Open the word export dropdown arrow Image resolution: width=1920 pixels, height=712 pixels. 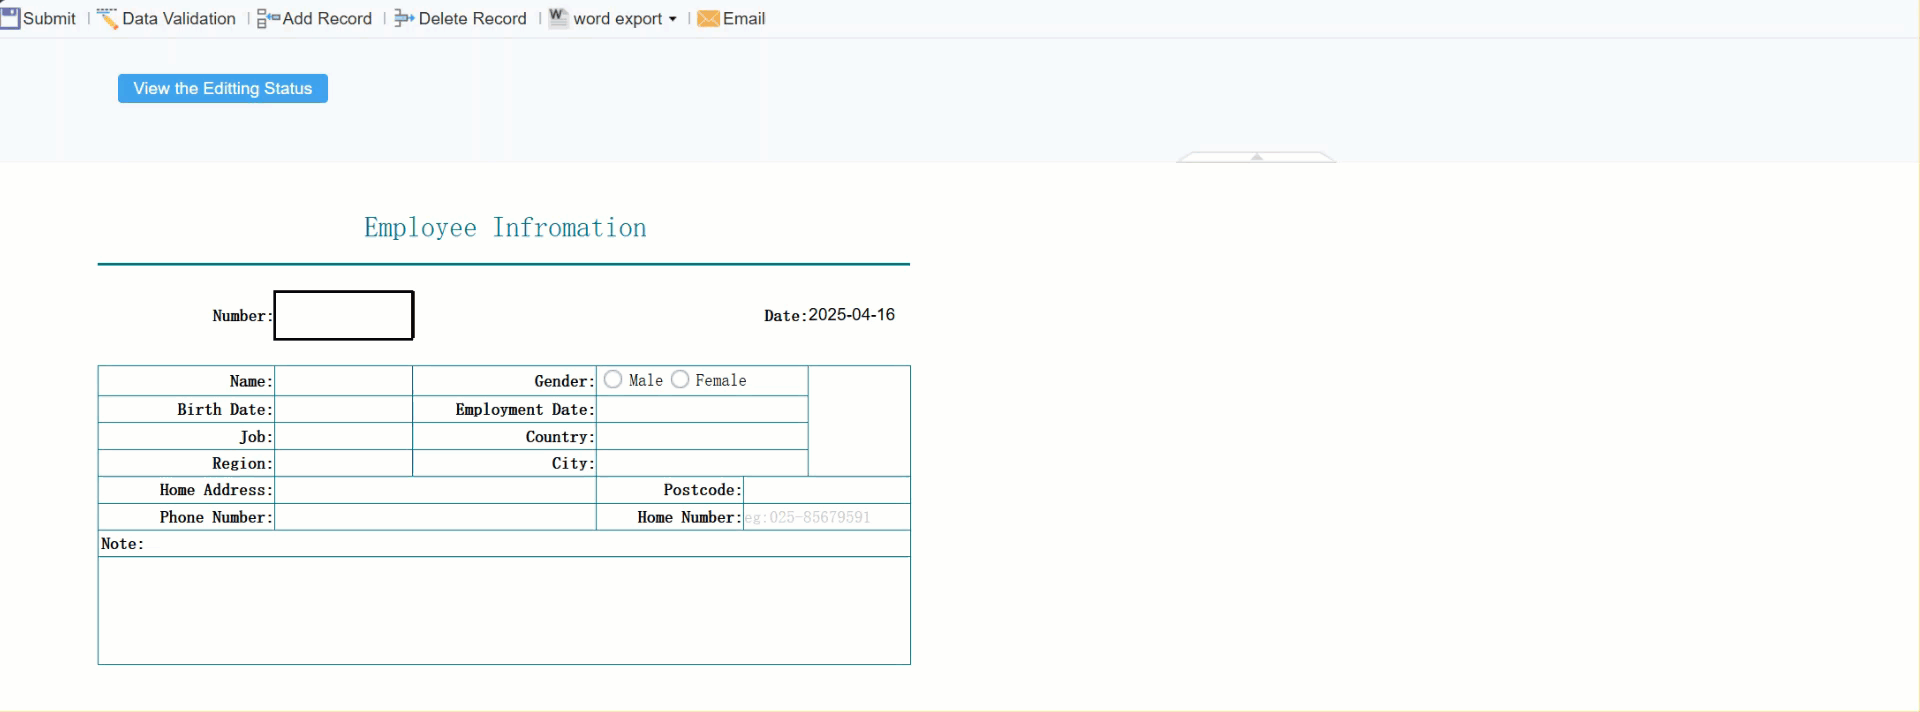tap(673, 19)
